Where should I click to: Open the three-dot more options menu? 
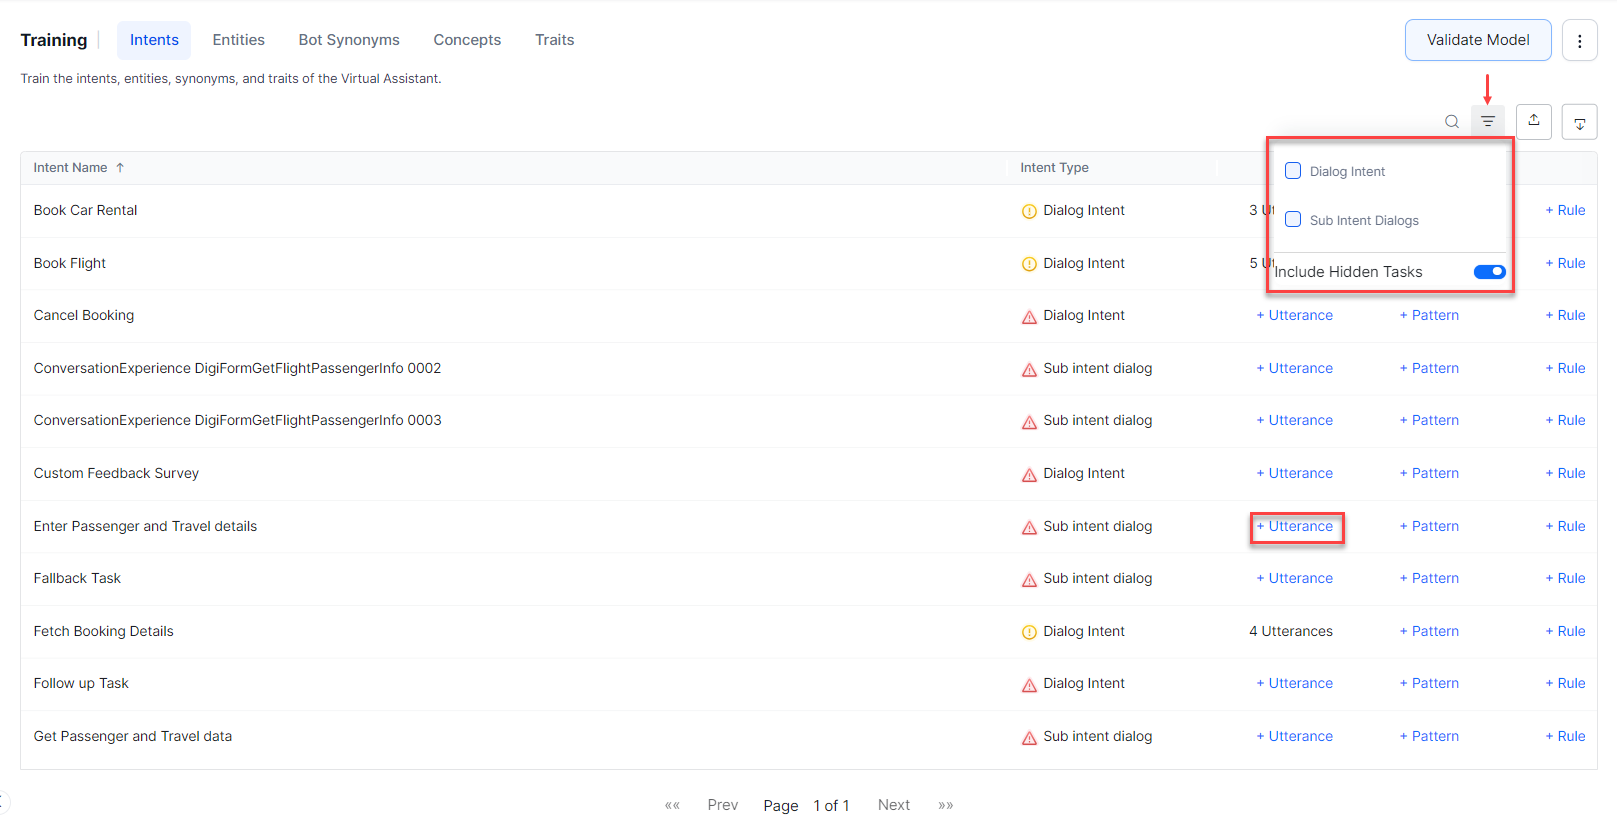[1579, 41]
